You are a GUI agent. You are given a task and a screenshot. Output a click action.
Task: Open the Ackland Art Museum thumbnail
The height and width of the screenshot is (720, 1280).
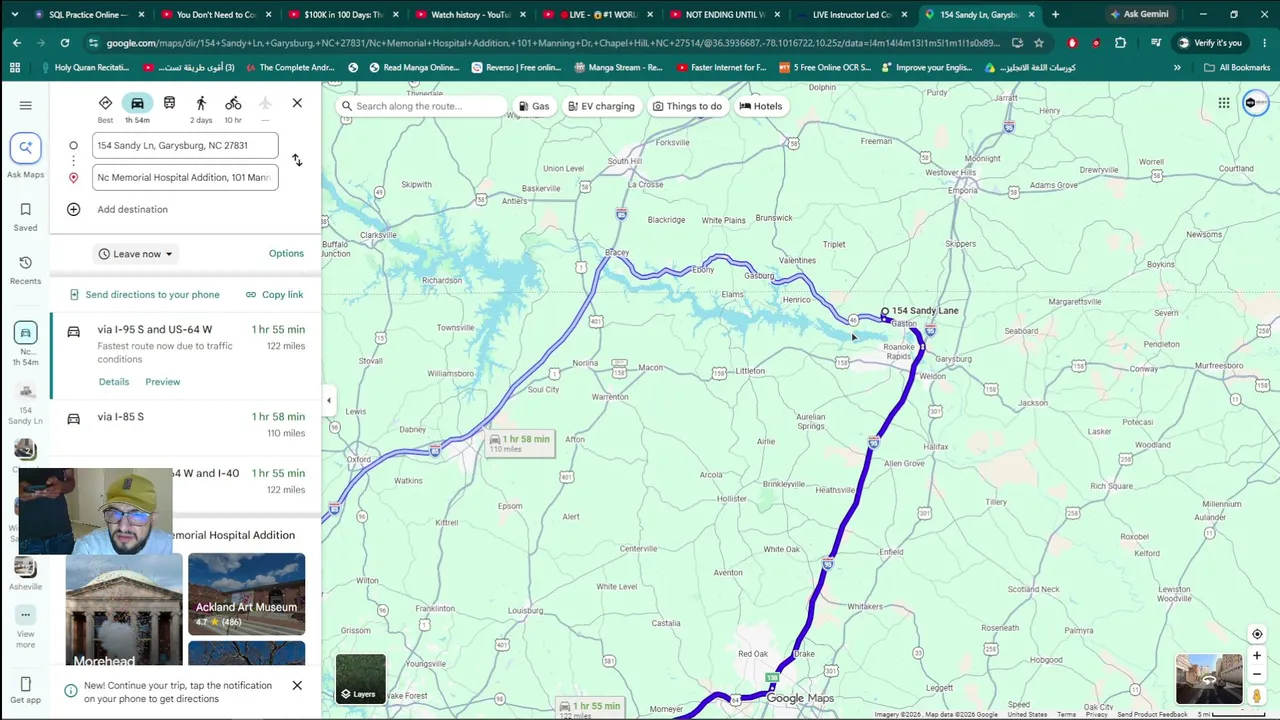click(x=246, y=594)
